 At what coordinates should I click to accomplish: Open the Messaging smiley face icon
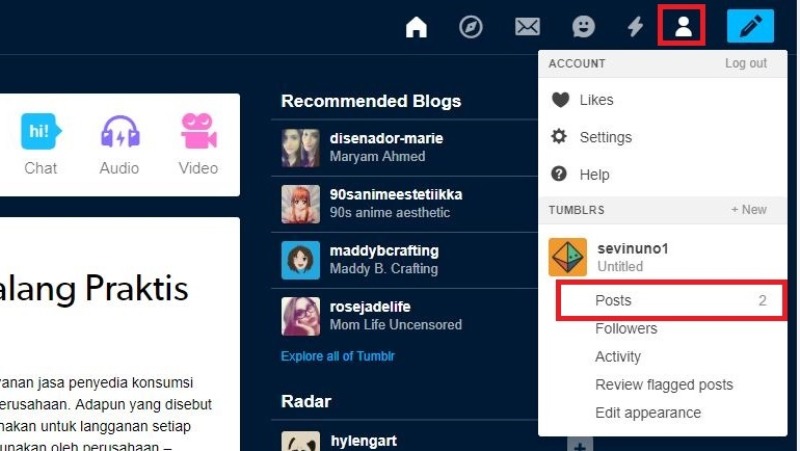click(x=583, y=27)
